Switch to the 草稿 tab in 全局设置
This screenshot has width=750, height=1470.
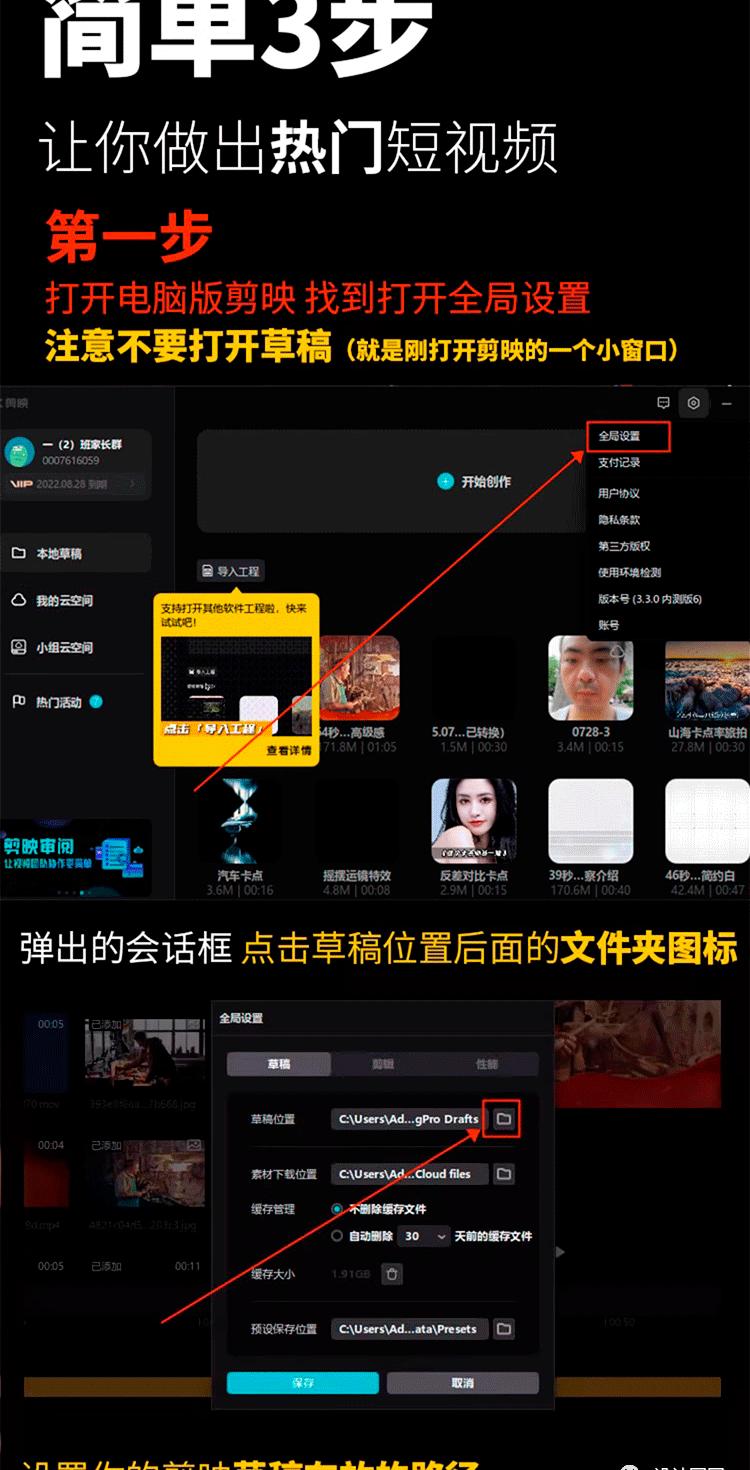(x=279, y=1064)
